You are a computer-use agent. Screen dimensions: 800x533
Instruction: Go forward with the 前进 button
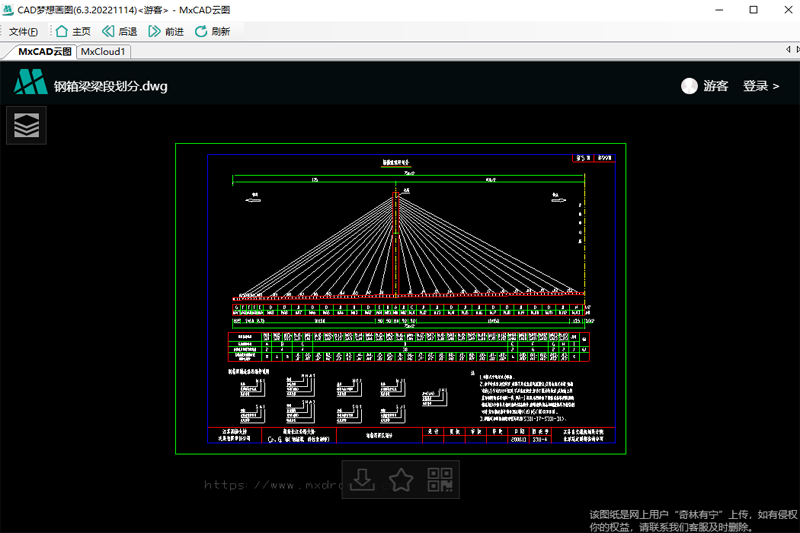click(x=166, y=31)
